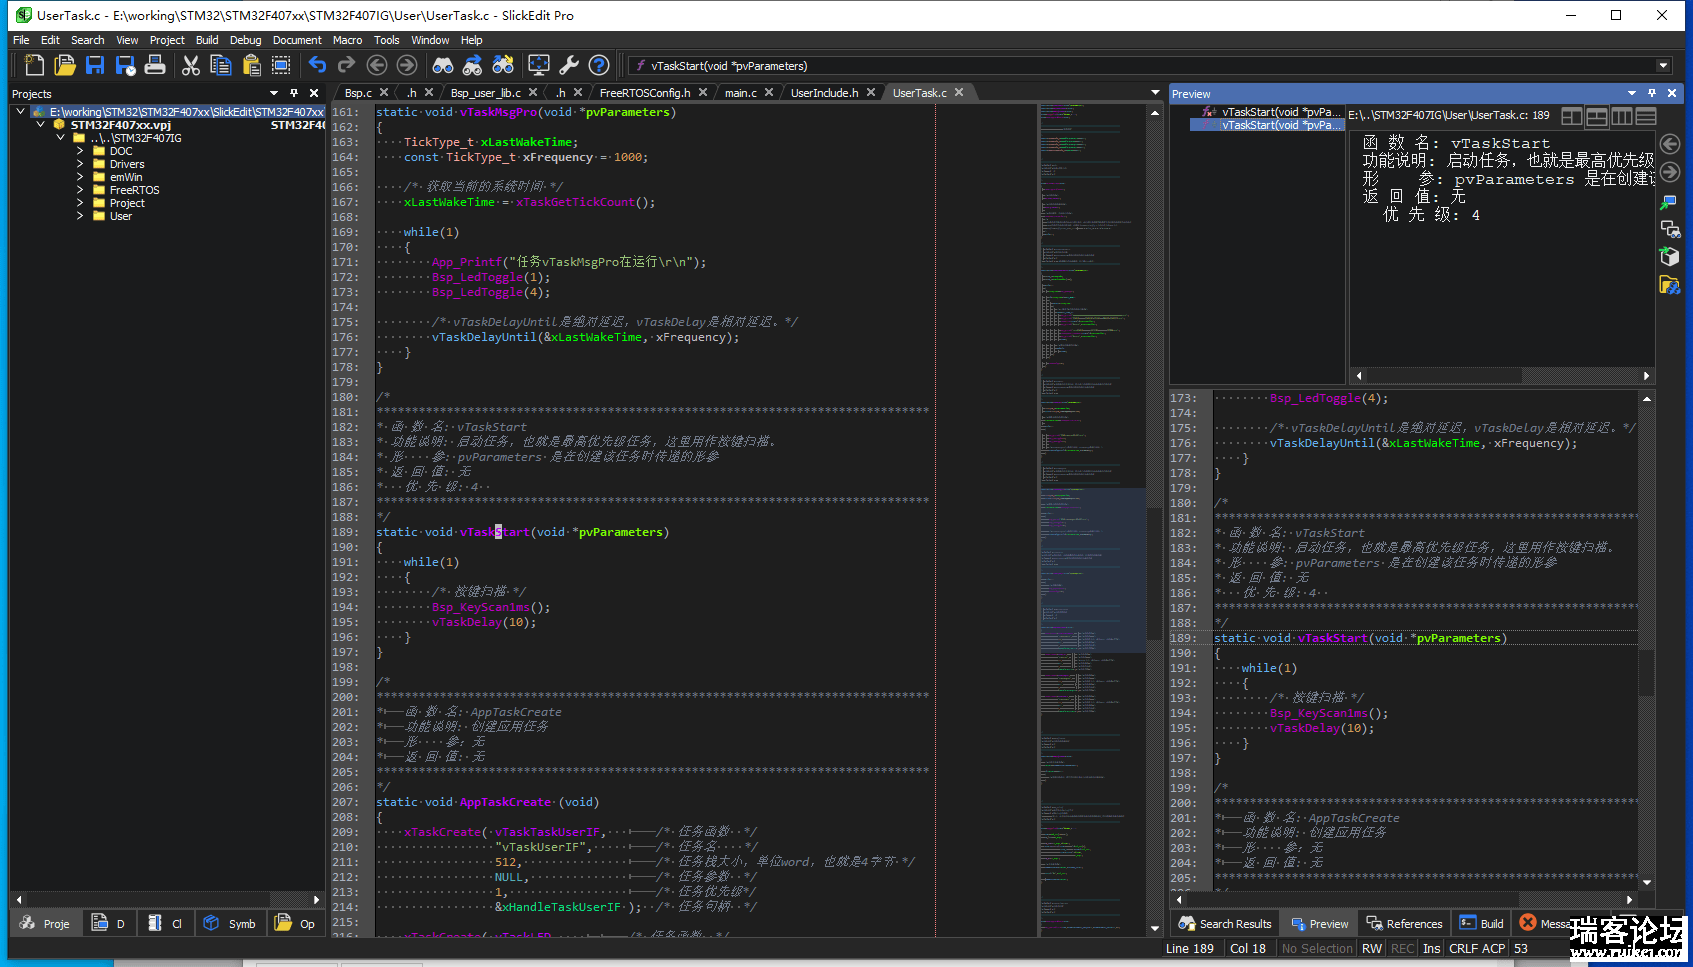Open options with the wrench icon

[569, 65]
